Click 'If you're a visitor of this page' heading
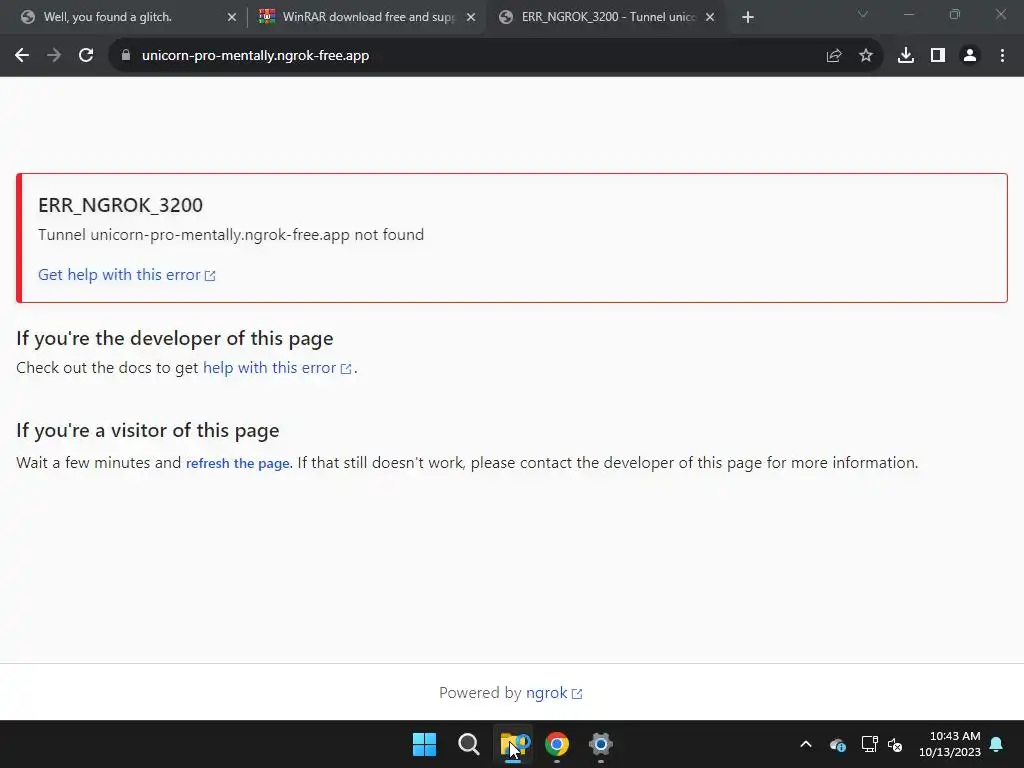This screenshot has height=768, width=1024. pyautogui.click(x=148, y=430)
